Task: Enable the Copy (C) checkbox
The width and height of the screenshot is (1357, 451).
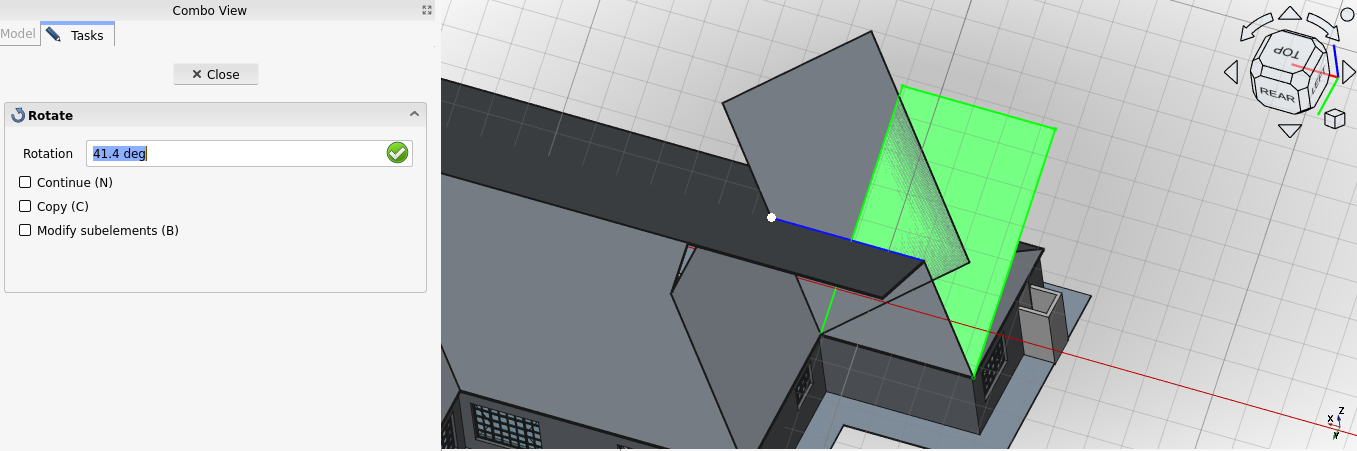Action: [26, 207]
